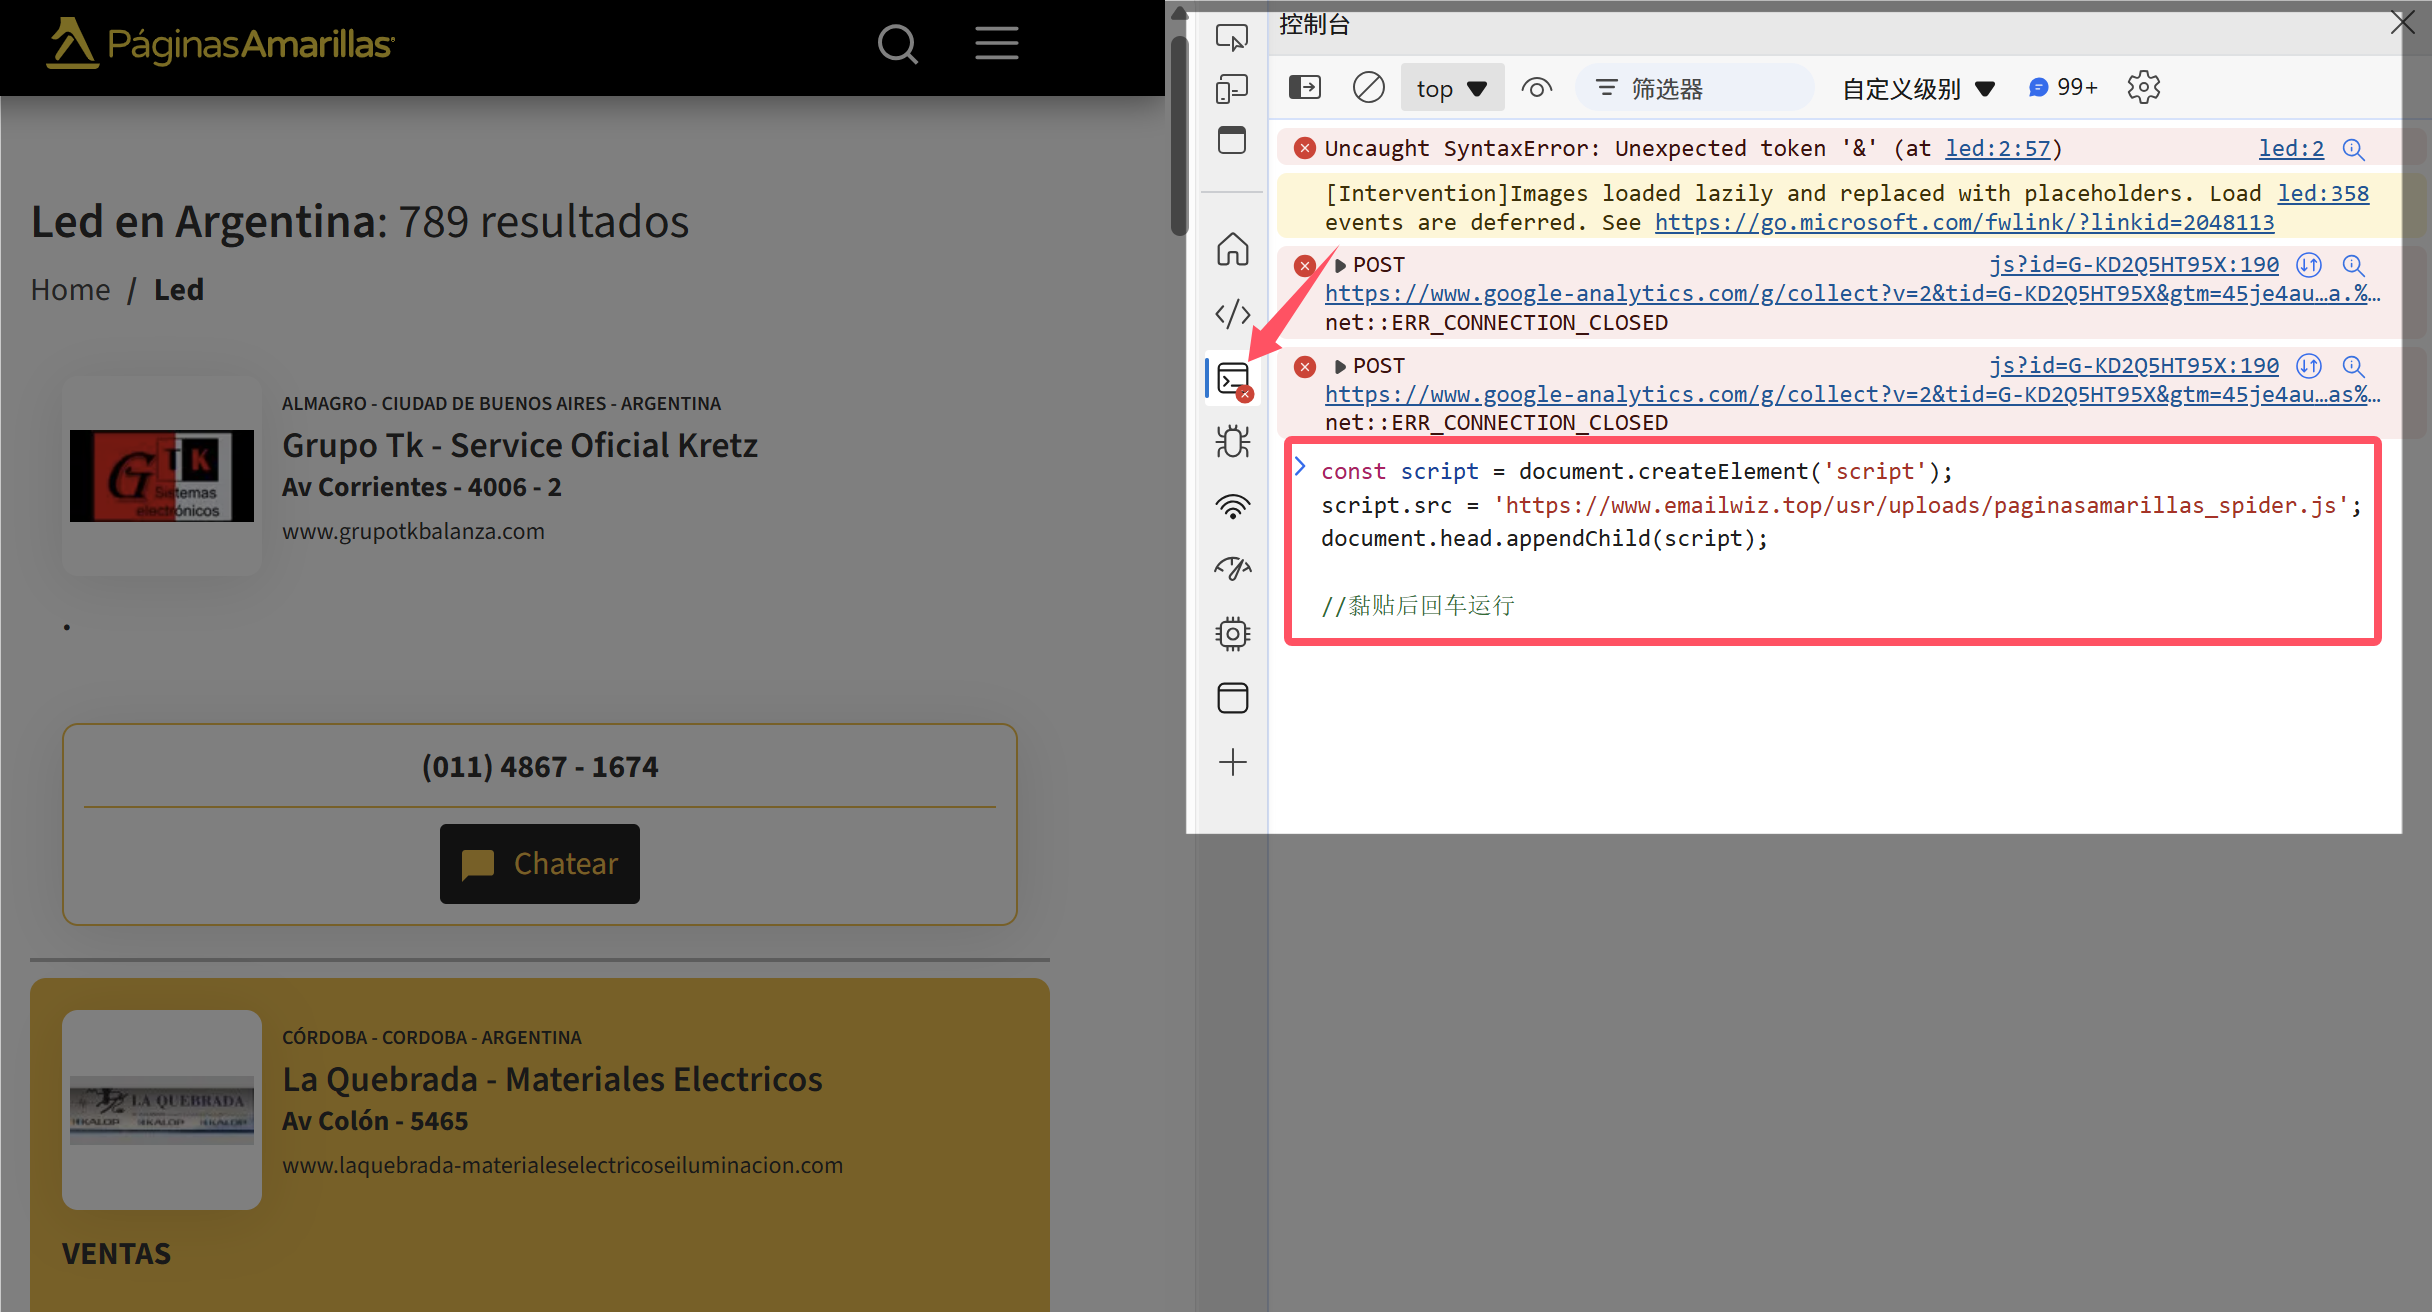This screenshot has height=1312, width=2432.
Task: Open the 自定义级别 log level dropdown
Action: pyautogui.click(x=1919, y=89)
